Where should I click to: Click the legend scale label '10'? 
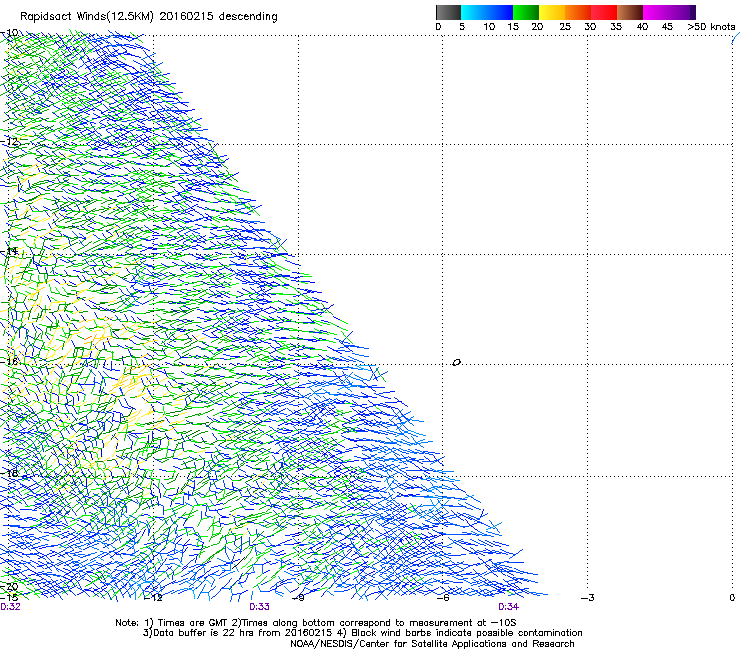489,27
